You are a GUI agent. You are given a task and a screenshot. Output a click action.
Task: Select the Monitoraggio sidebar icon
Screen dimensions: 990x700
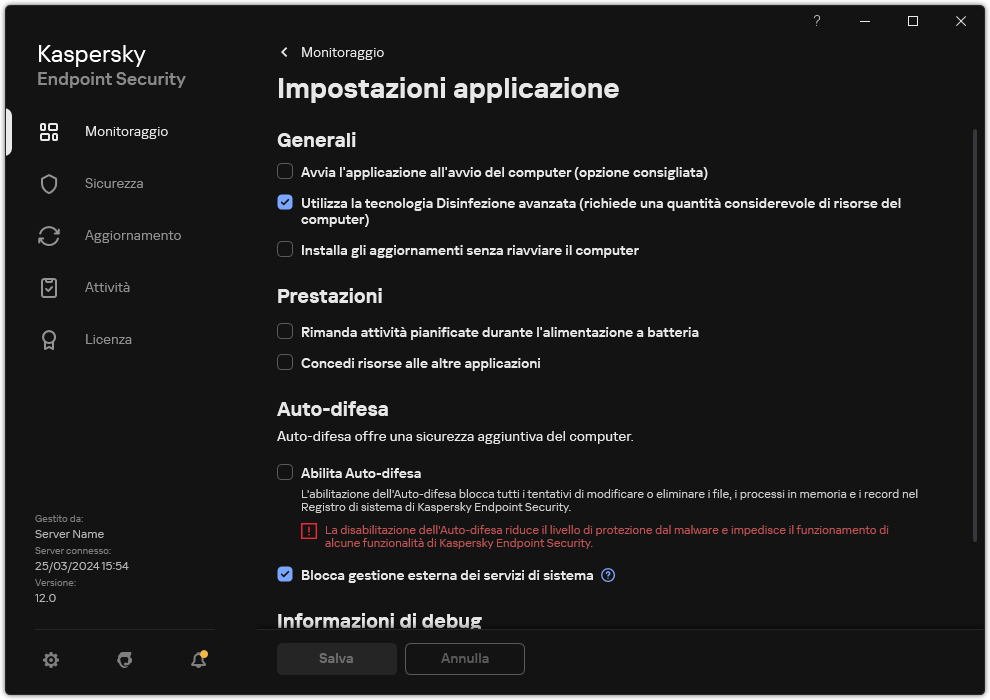pyautogui.click(x=49, y=131)
